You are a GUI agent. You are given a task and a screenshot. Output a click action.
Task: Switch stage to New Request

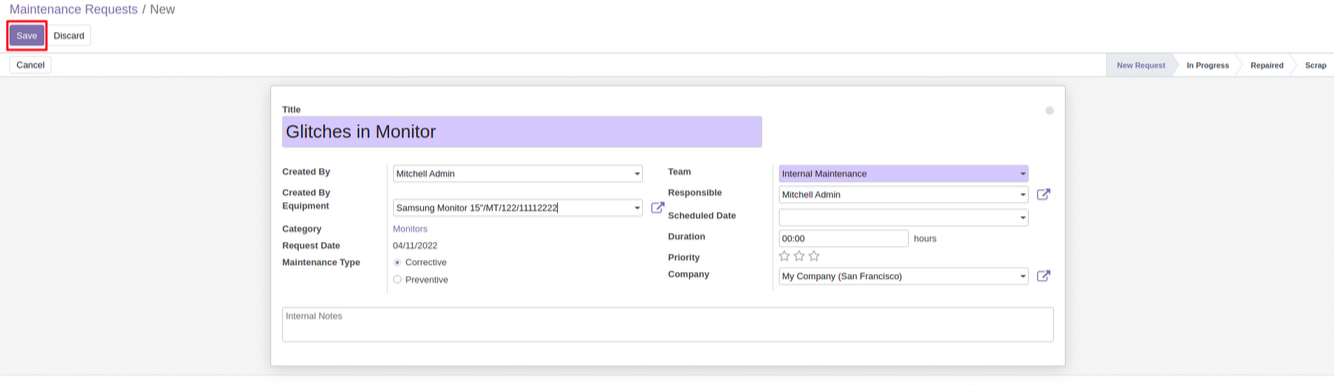(x=1141, y=65)
